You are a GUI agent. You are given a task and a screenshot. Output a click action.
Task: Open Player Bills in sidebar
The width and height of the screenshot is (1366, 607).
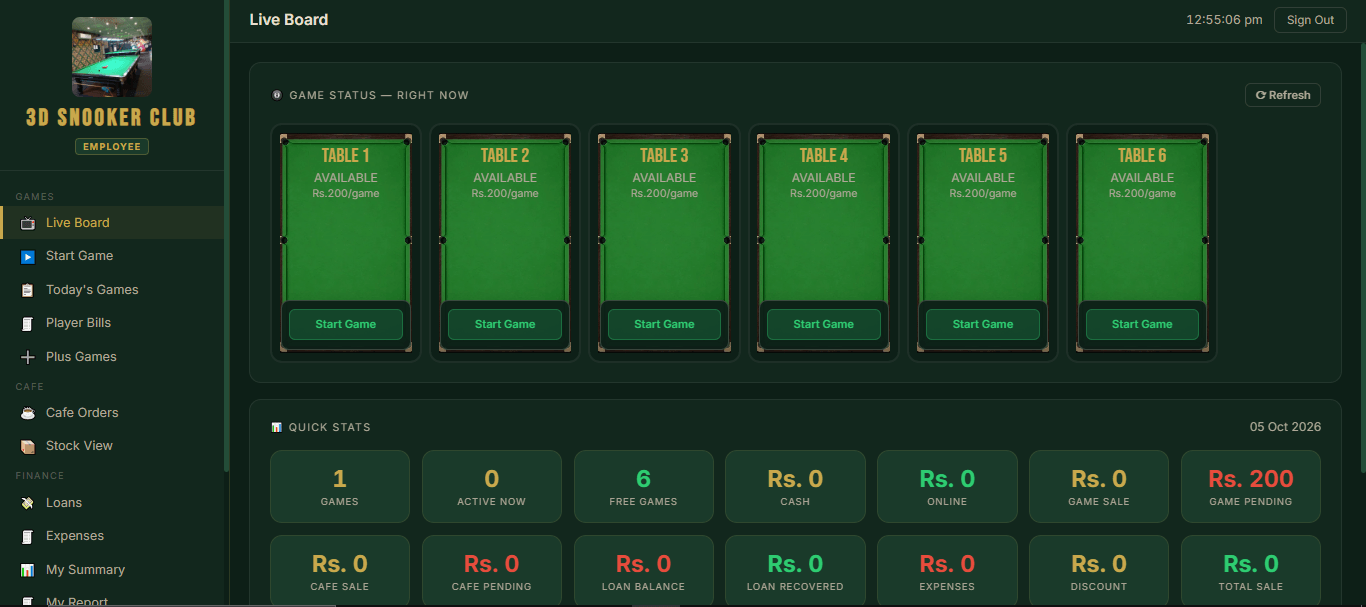[112, 323]
